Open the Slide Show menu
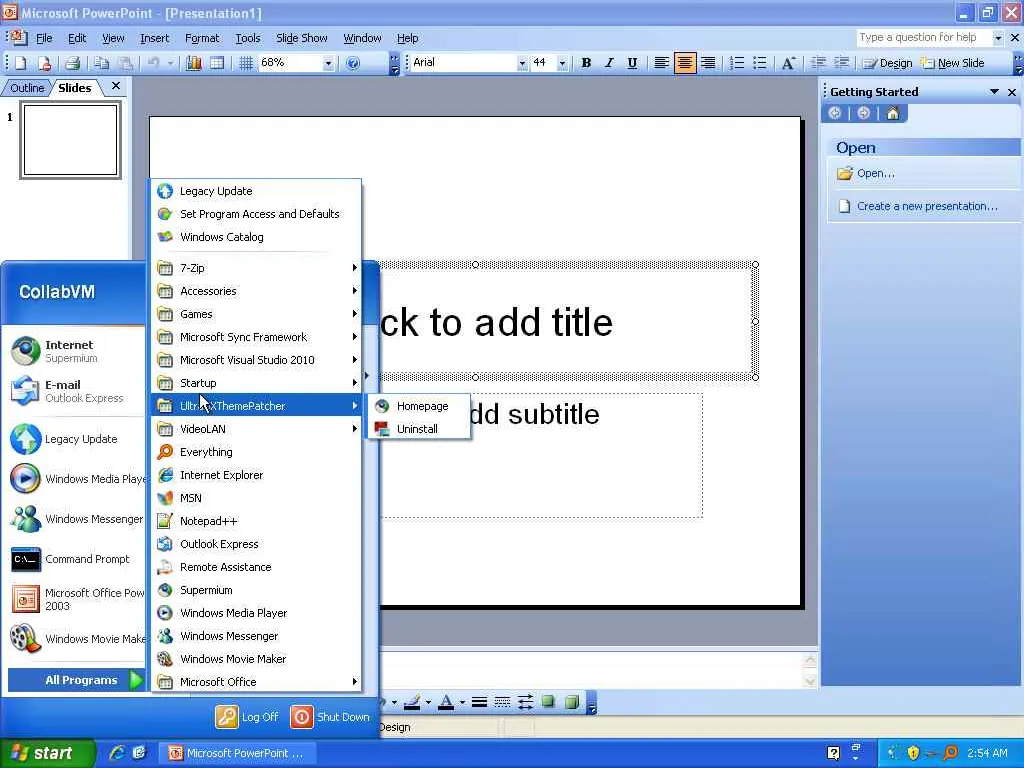Screen dimensions: 1024x768 pyautogui.click(x=301, y=38)
